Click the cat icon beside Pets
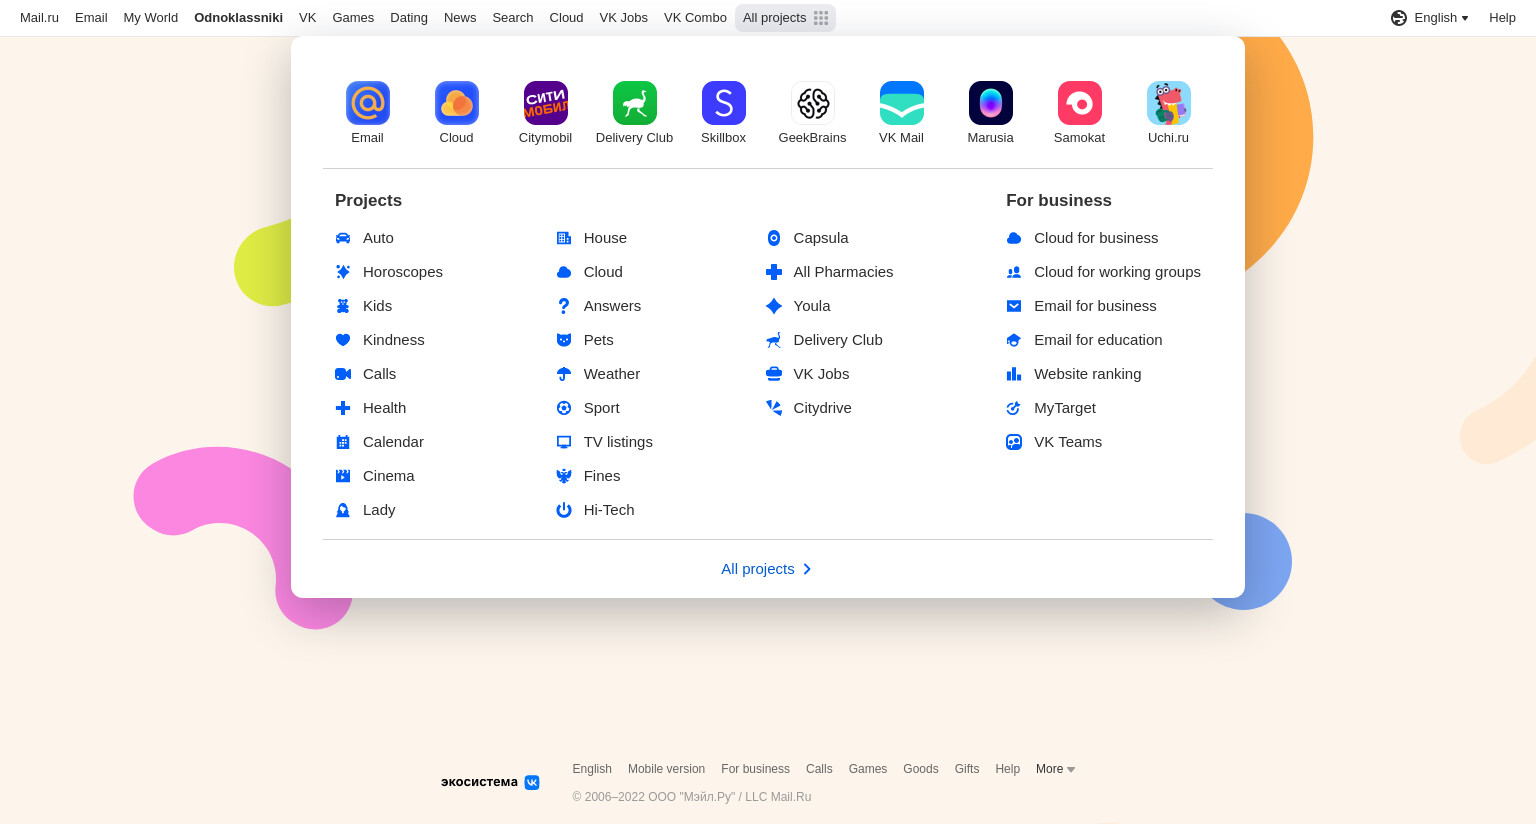The image size is (1536, 824). tap(564, 340)
